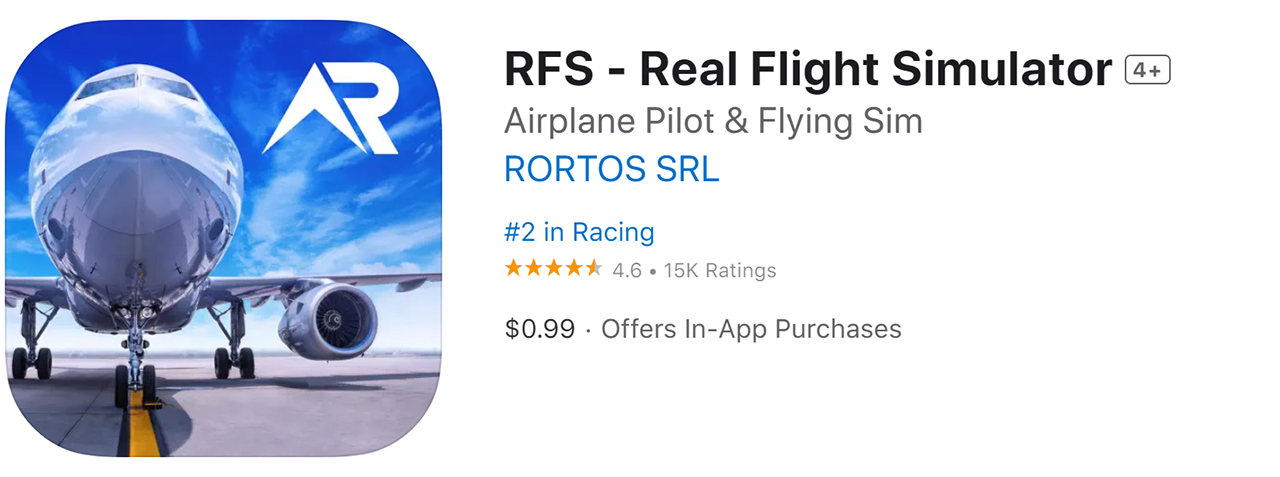The image size is (1280, 477).
Task: Click the half-filled fifth rating star
Action: pos(594,268)
